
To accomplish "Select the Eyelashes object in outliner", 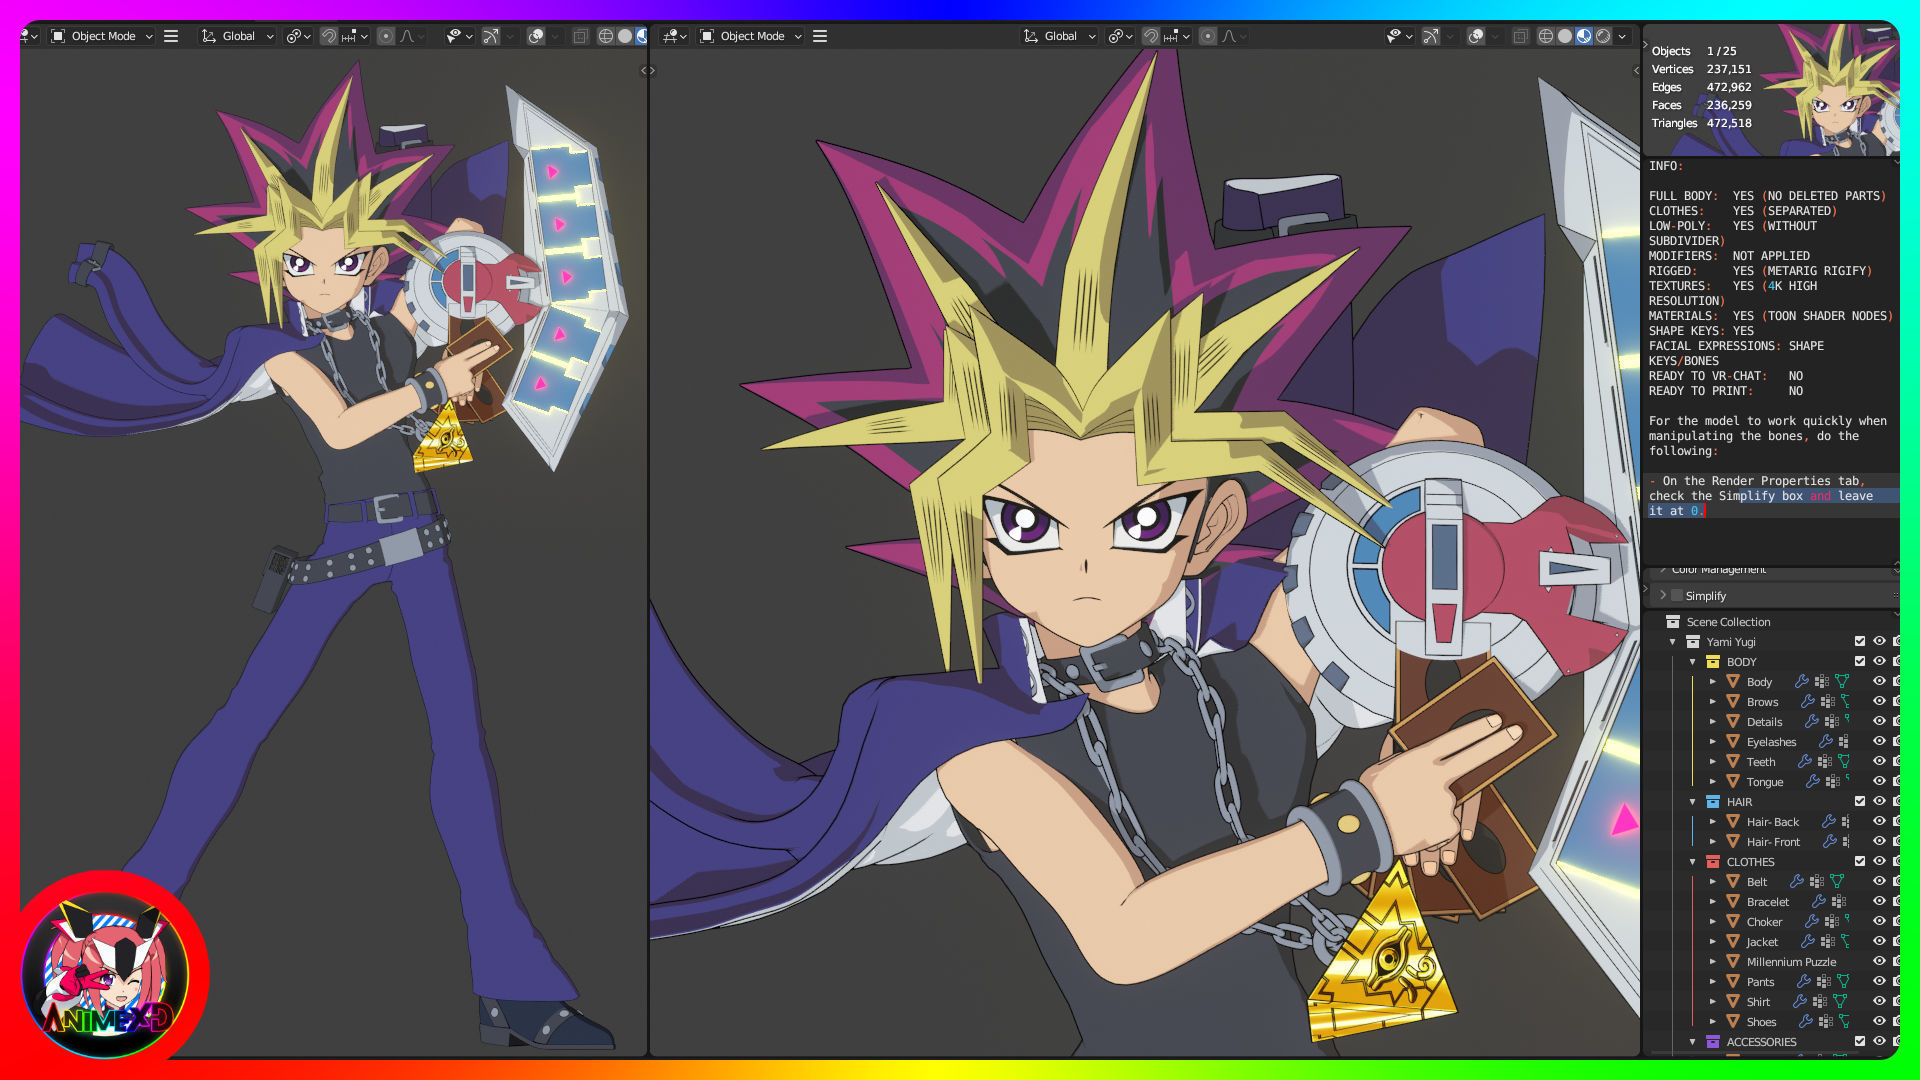I will tap(1771, 741).
